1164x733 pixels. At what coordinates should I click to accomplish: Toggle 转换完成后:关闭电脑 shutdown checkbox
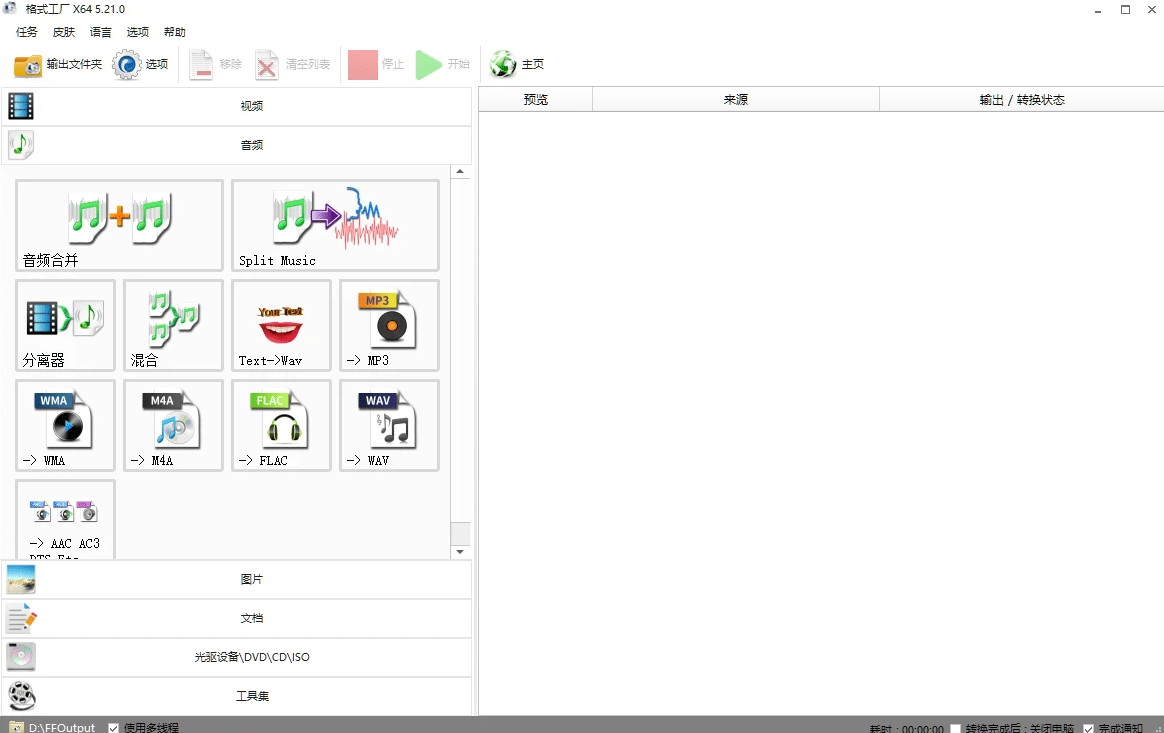955,729
